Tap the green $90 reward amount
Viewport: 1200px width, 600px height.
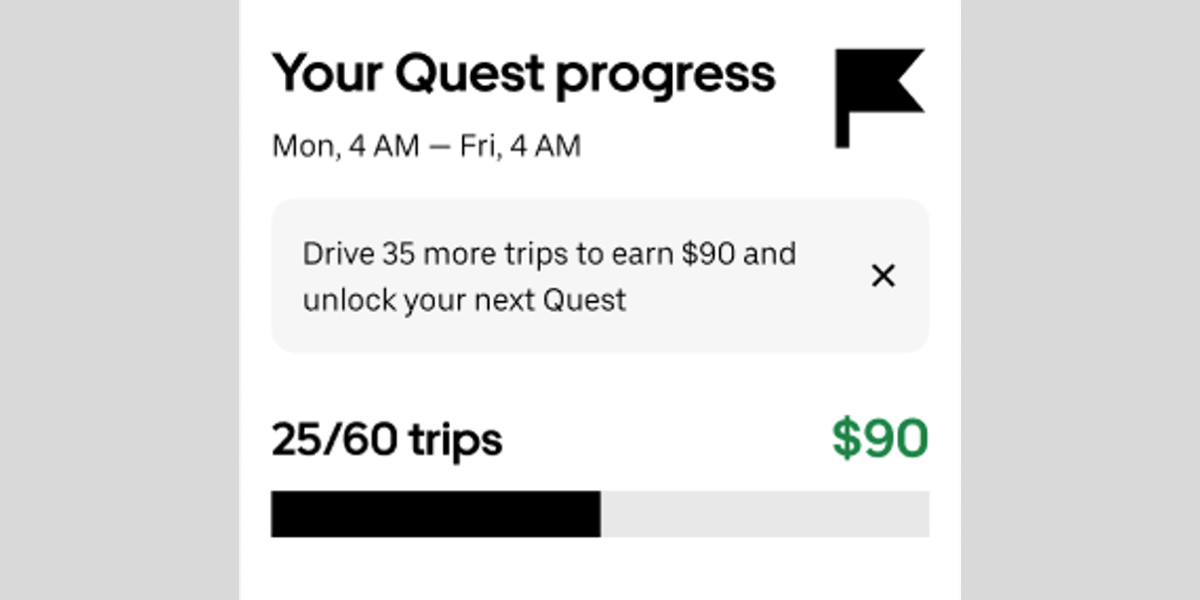[x=879, y=440]
